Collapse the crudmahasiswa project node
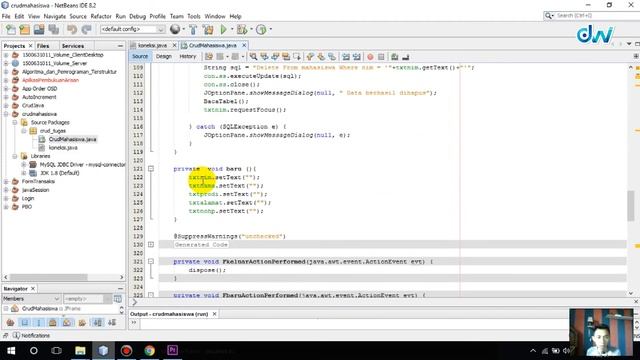This screenshot has height=360, width=640. tap(6, 114)
